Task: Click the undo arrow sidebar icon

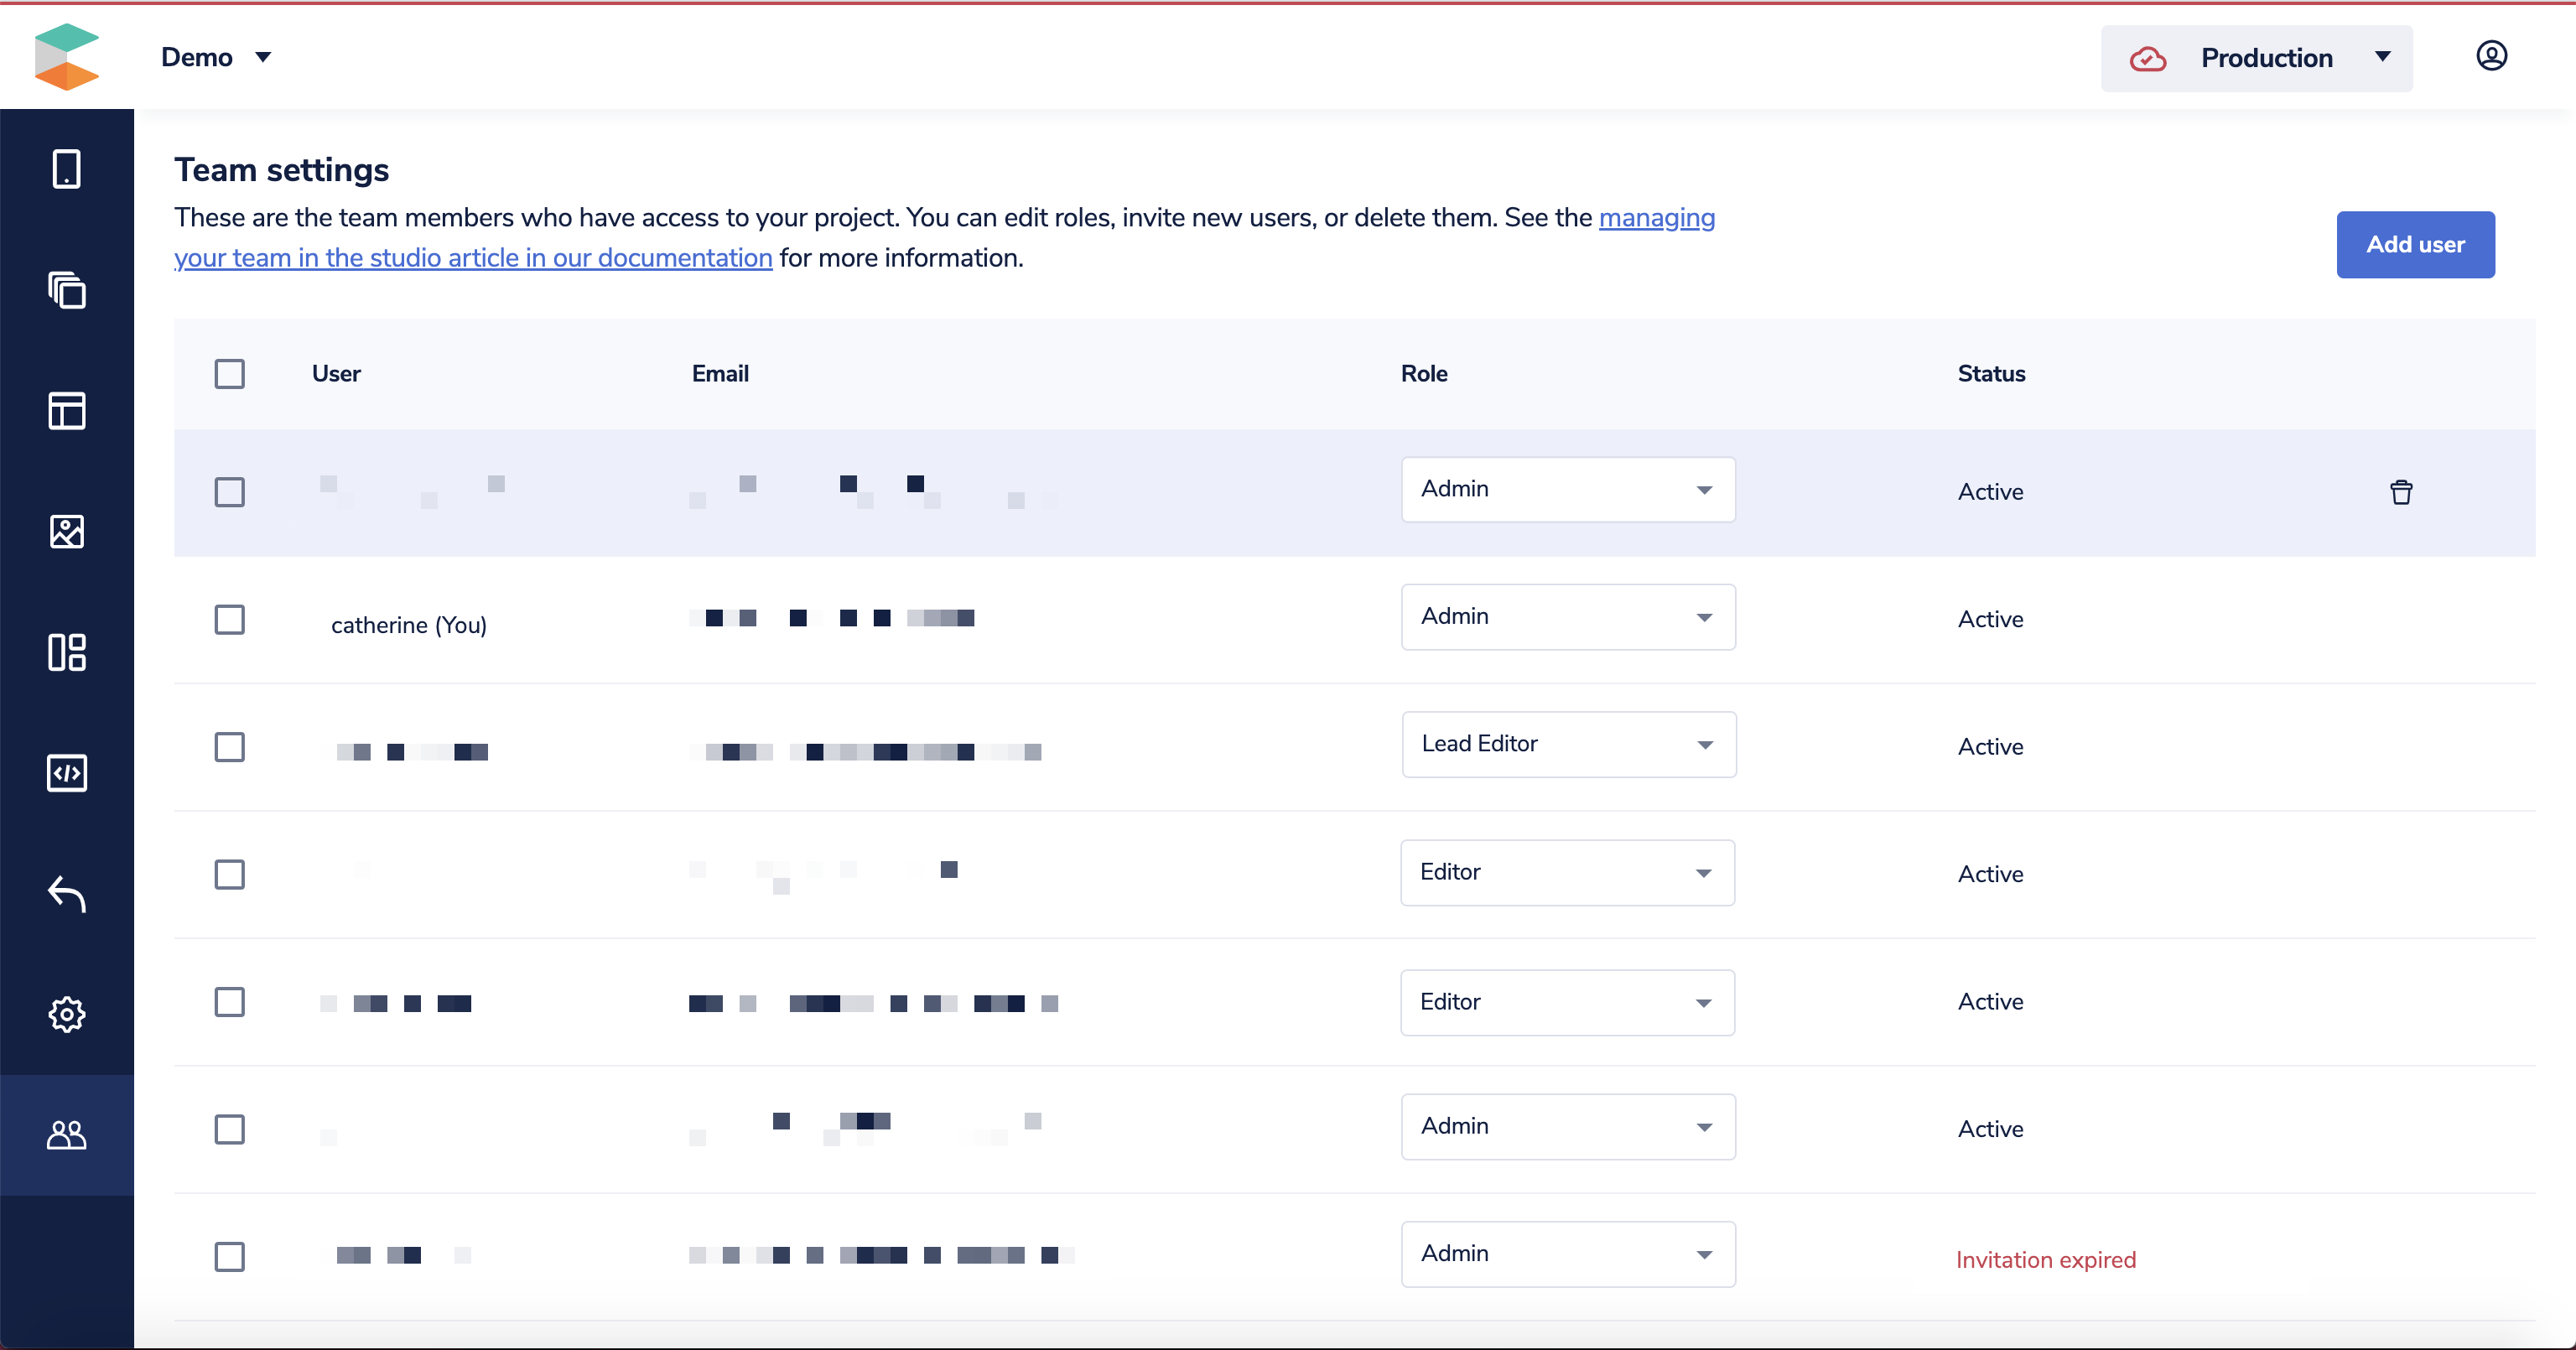Action: pos(66,894)
